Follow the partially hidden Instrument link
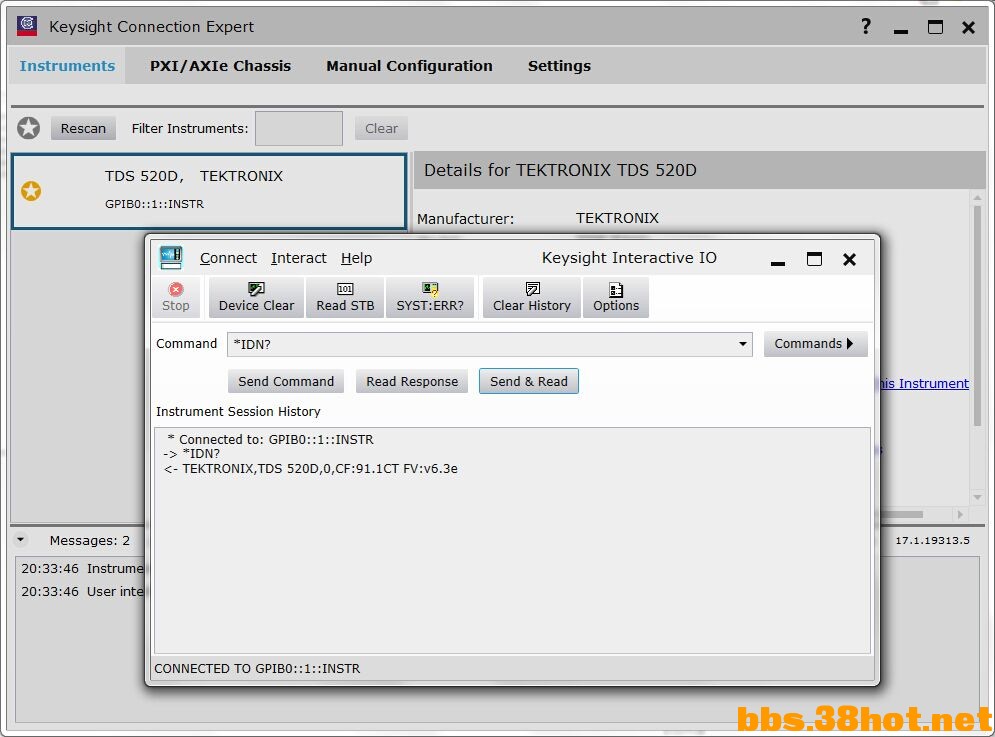 point(925,383)
